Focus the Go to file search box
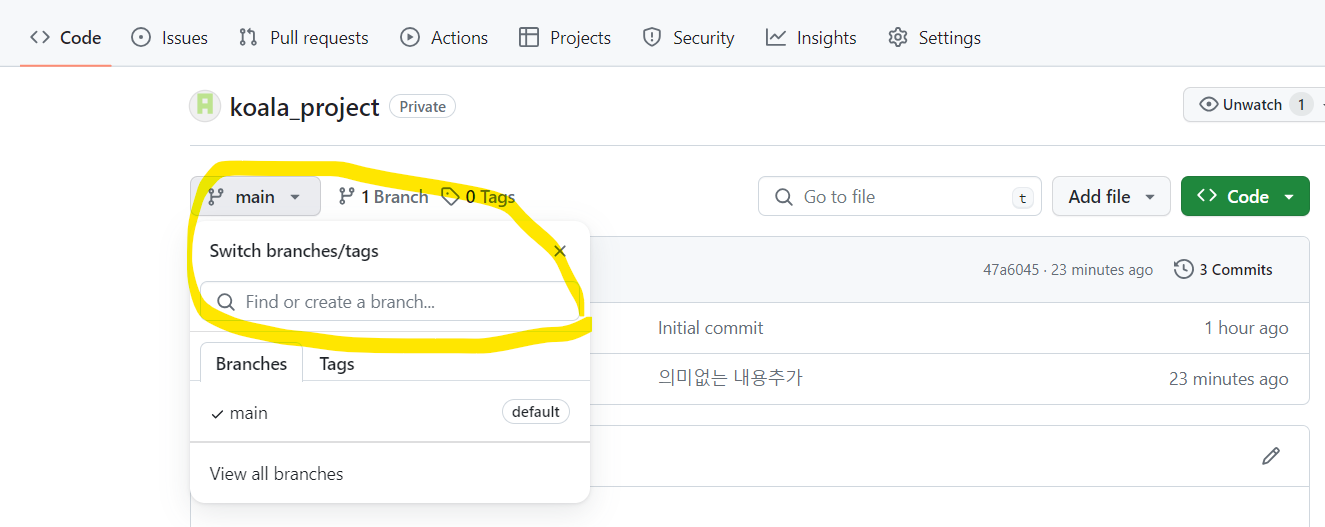Image resolution: width=1325 pixels, height=527 pixels. pyautogui.click(x=900, y=197)
